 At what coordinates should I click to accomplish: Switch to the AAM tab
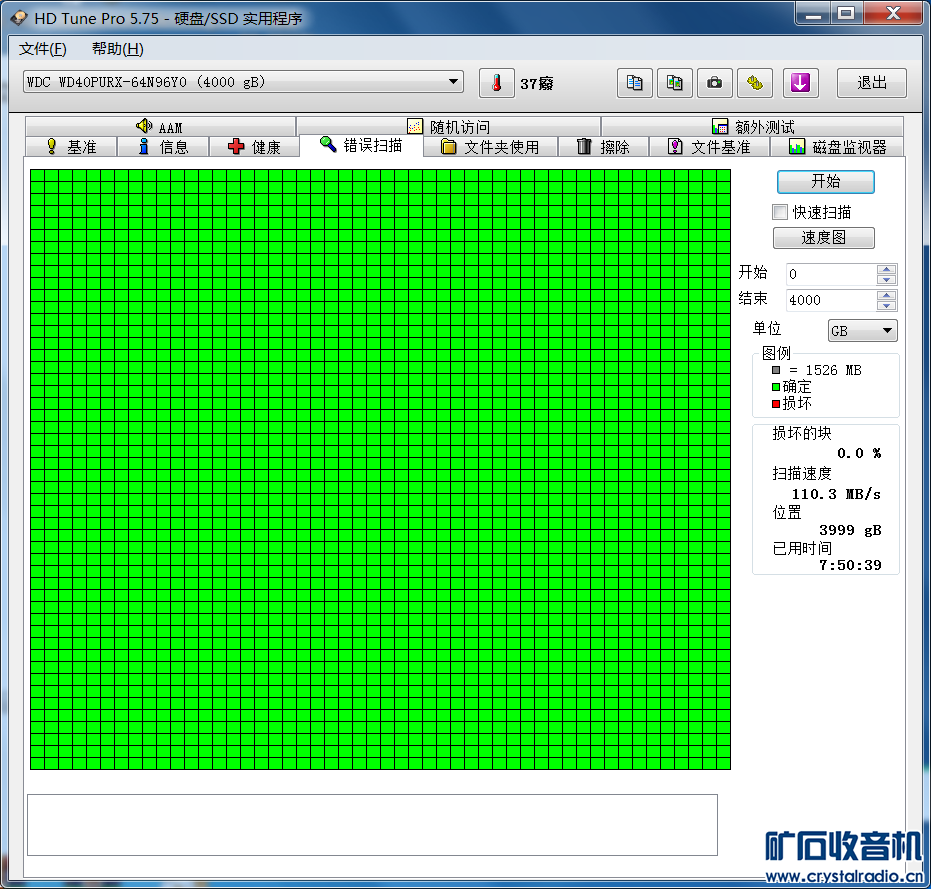pos(160,126)
